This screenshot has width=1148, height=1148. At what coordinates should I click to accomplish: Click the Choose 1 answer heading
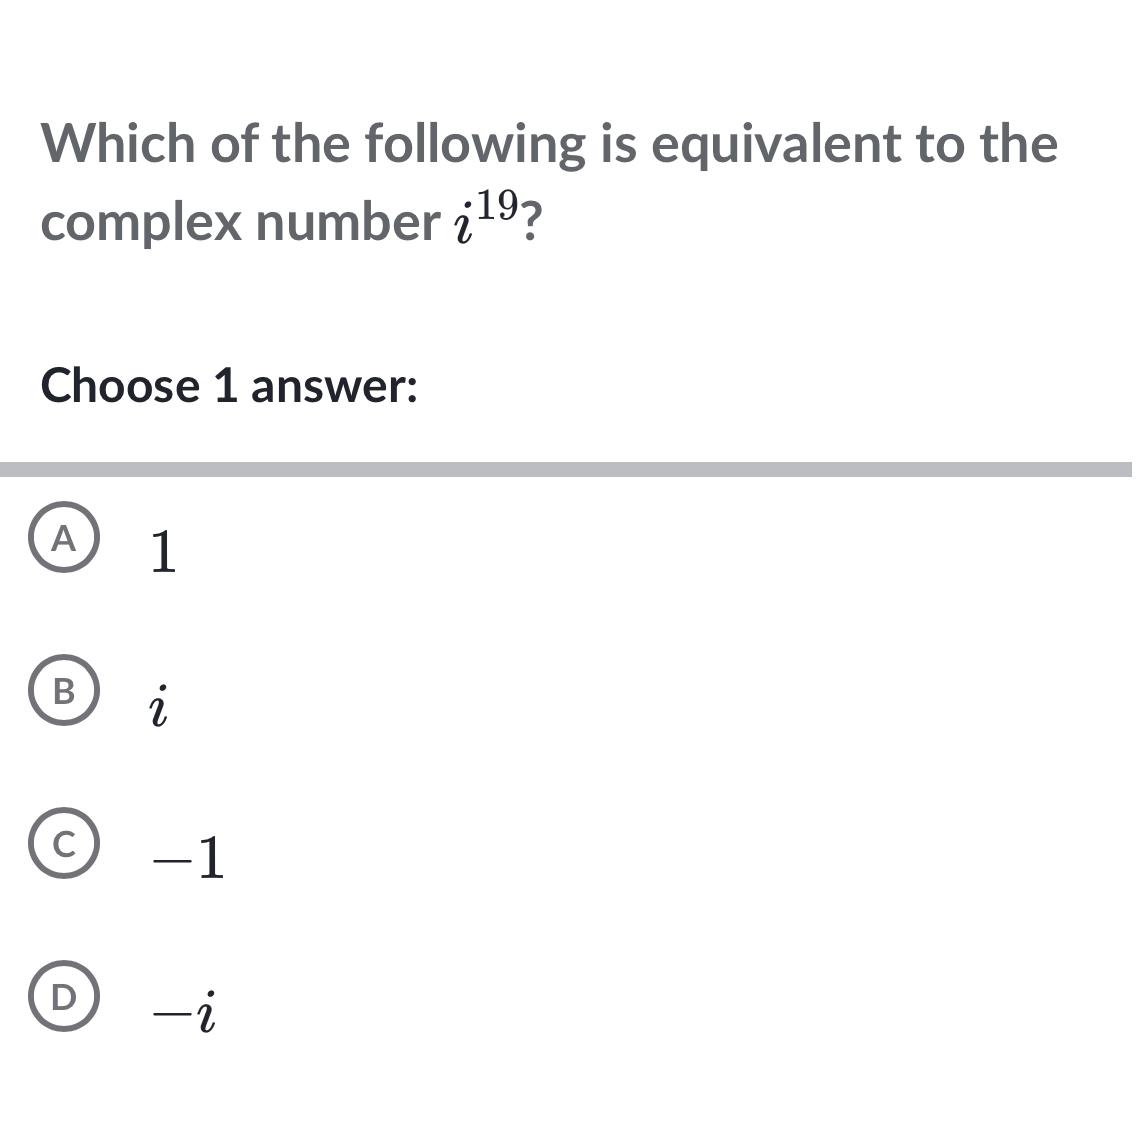pos(231,386)
